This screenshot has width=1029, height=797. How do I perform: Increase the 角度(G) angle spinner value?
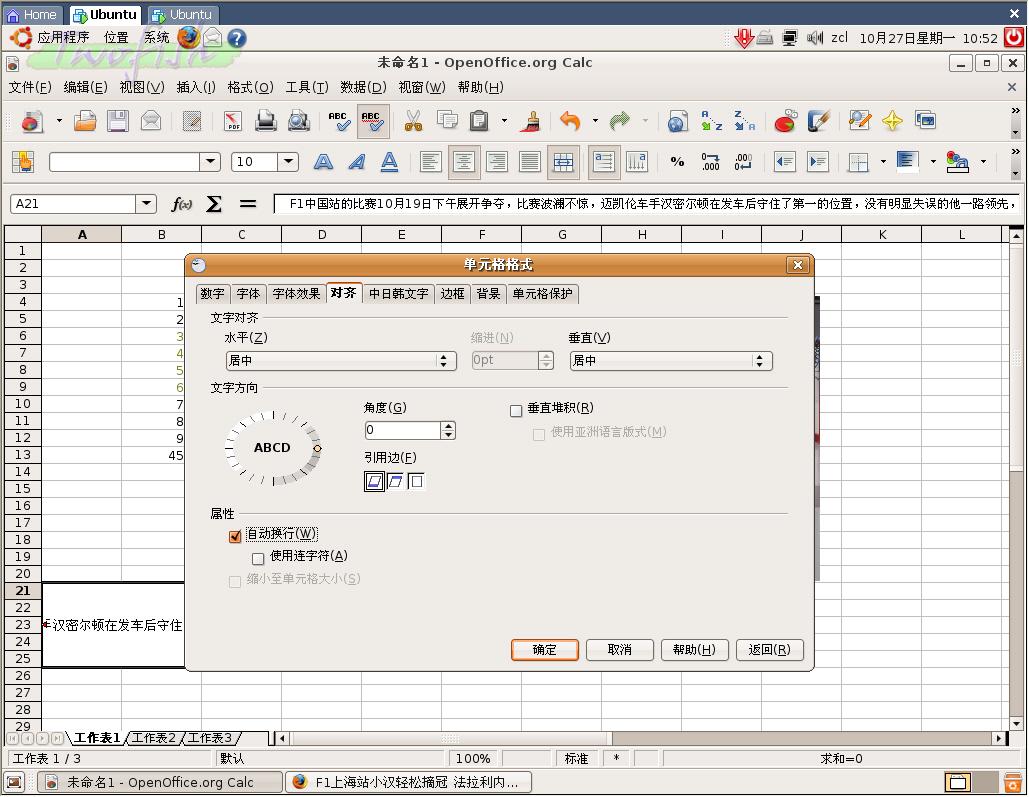tap(448, 426)
